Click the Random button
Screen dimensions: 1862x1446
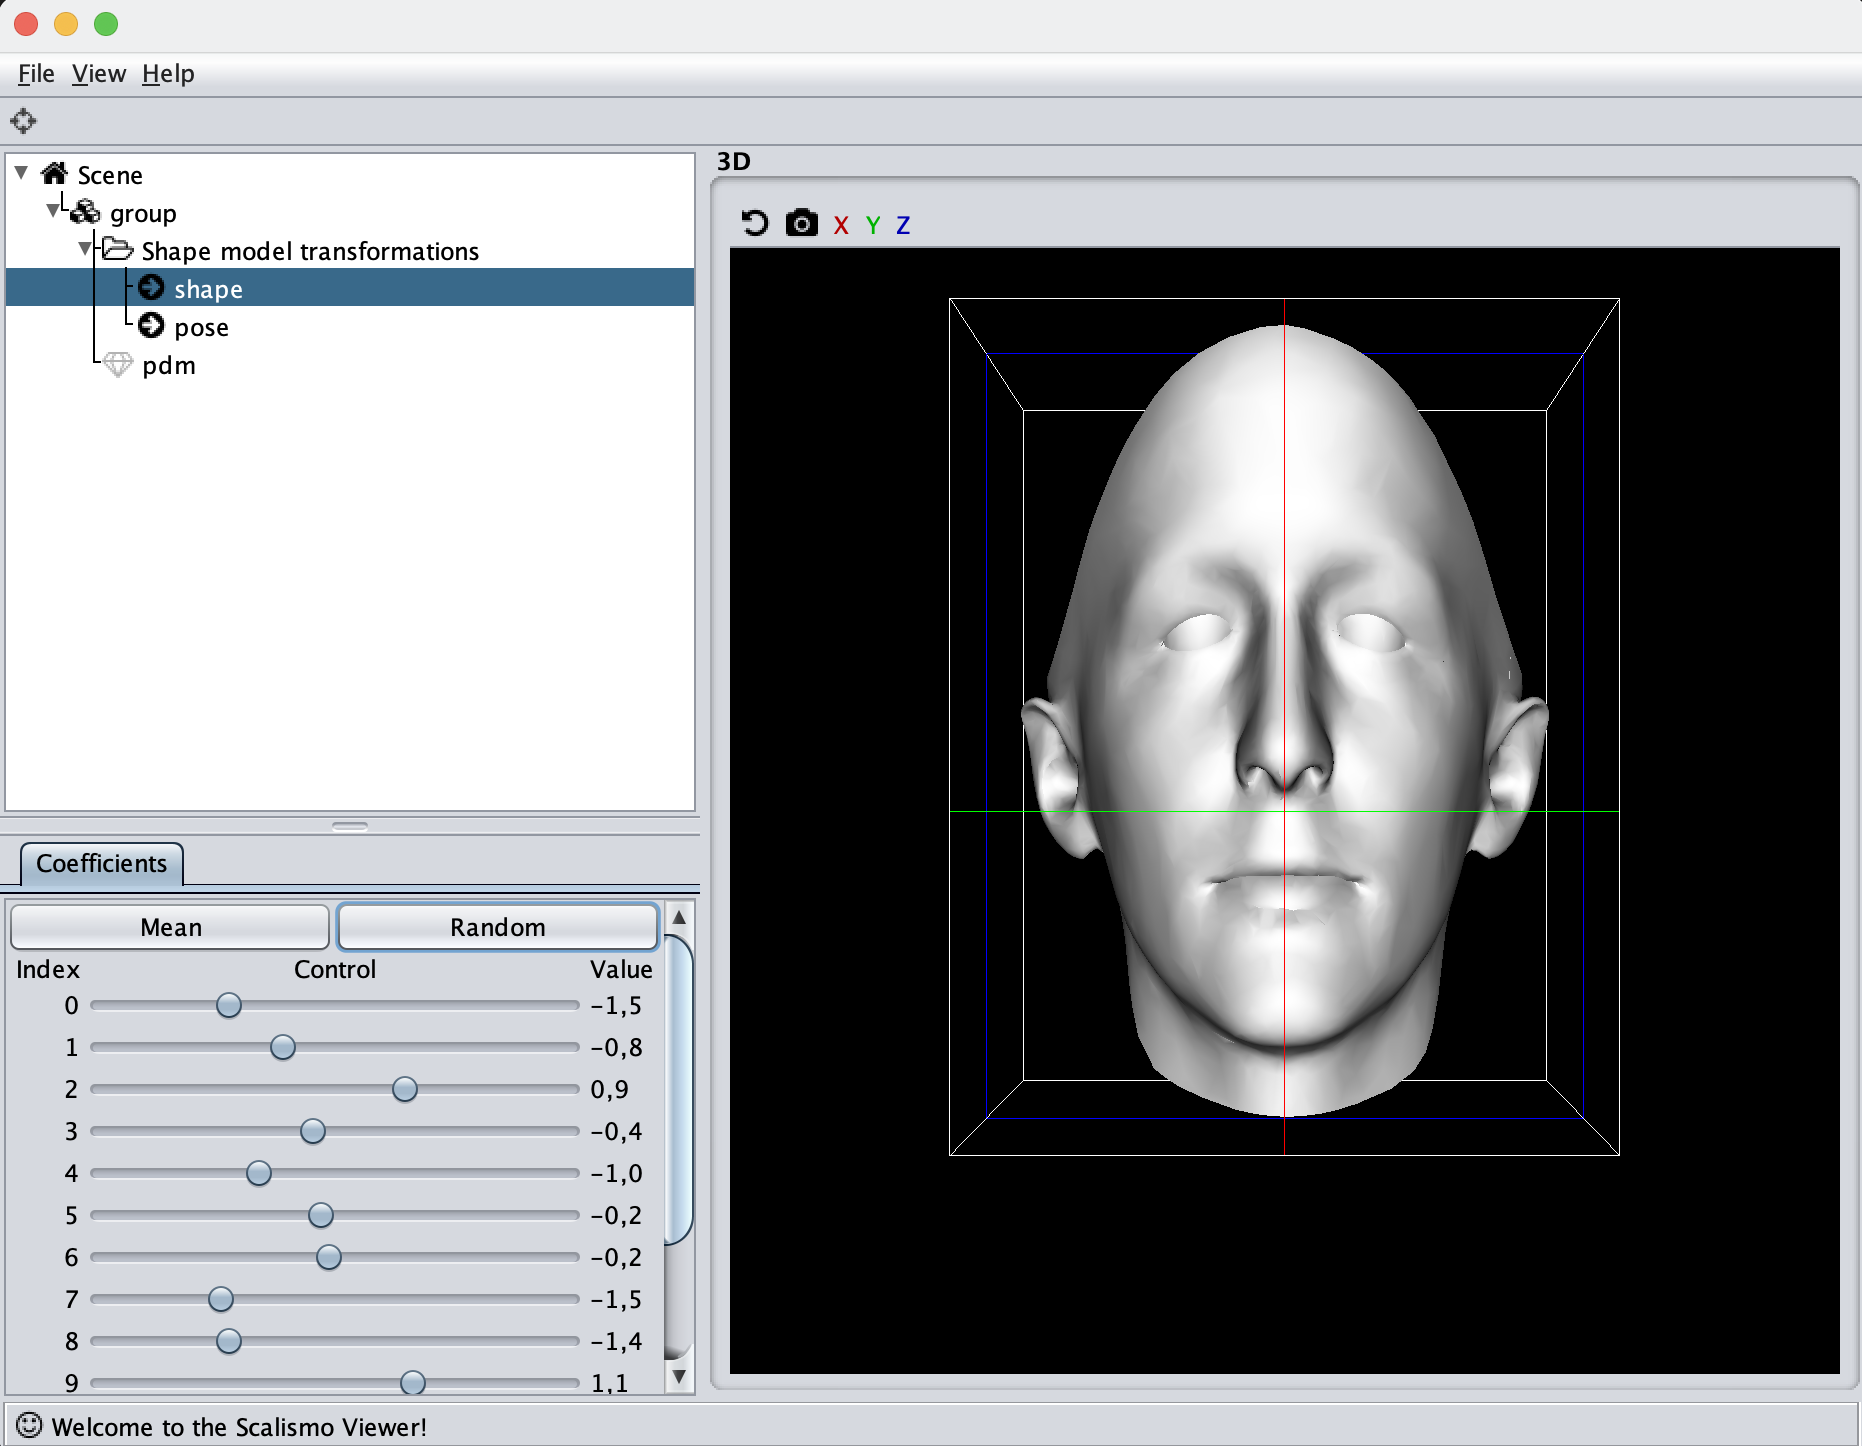pyautogui.click(x=498, y=927)
